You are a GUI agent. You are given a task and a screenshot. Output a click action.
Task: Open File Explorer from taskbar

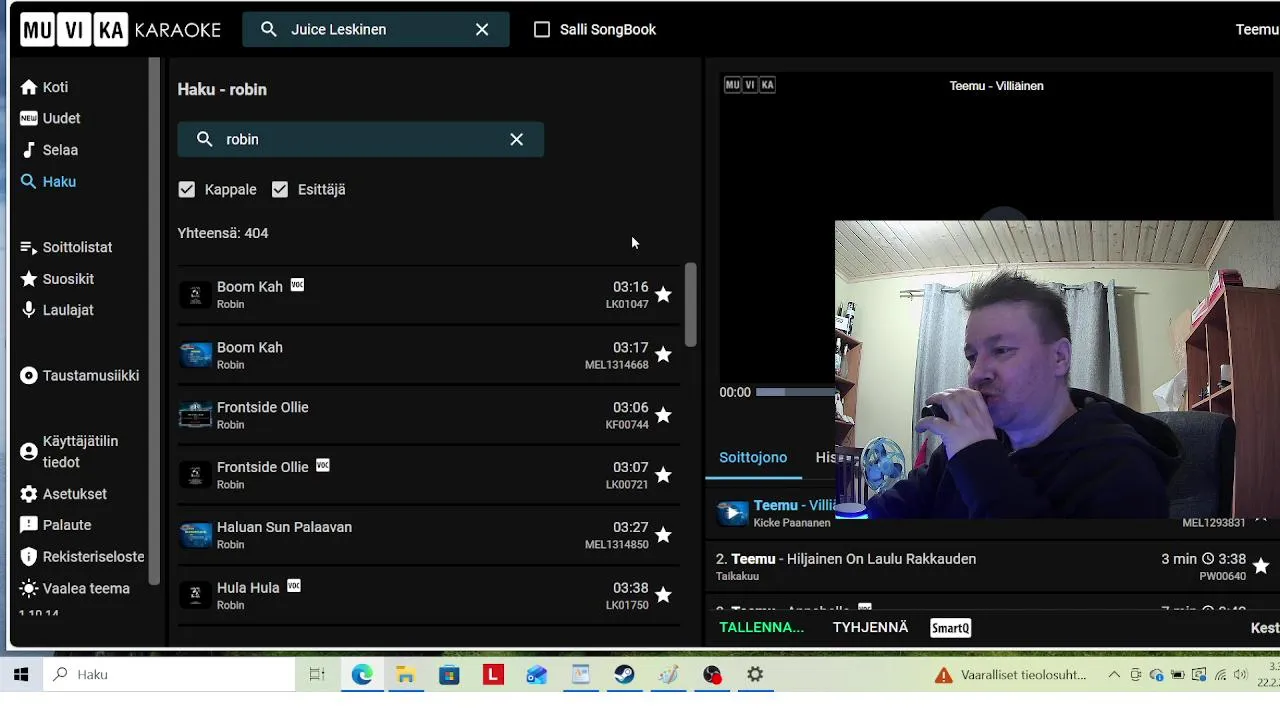click(x=405, y=675)
